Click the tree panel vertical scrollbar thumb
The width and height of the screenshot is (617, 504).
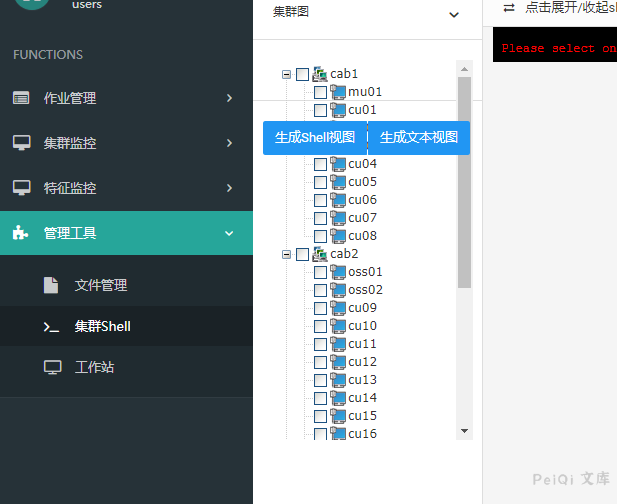point(464,180)
